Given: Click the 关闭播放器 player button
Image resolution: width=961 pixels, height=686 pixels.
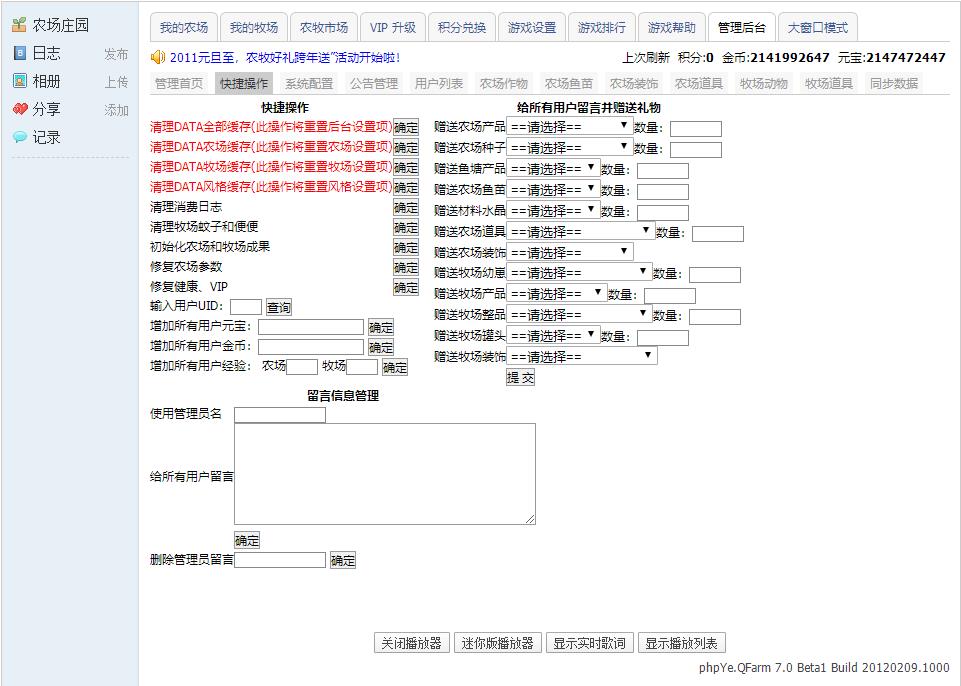Looking at the screenshot, I should 411,642.
